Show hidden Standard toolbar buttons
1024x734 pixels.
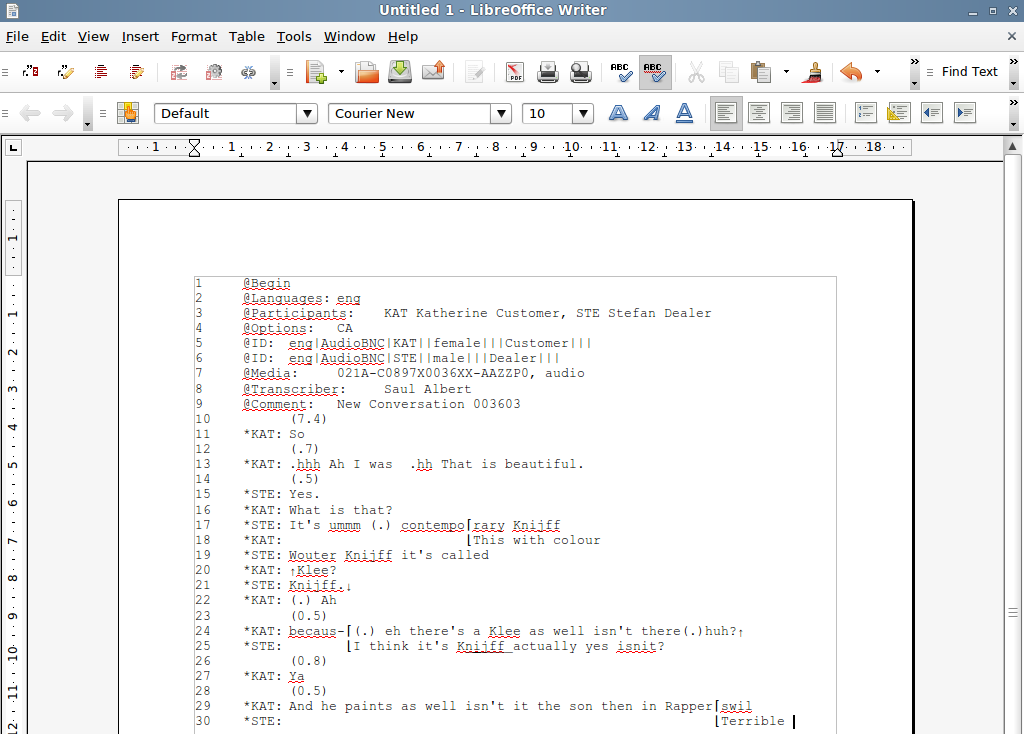point(914,72)
